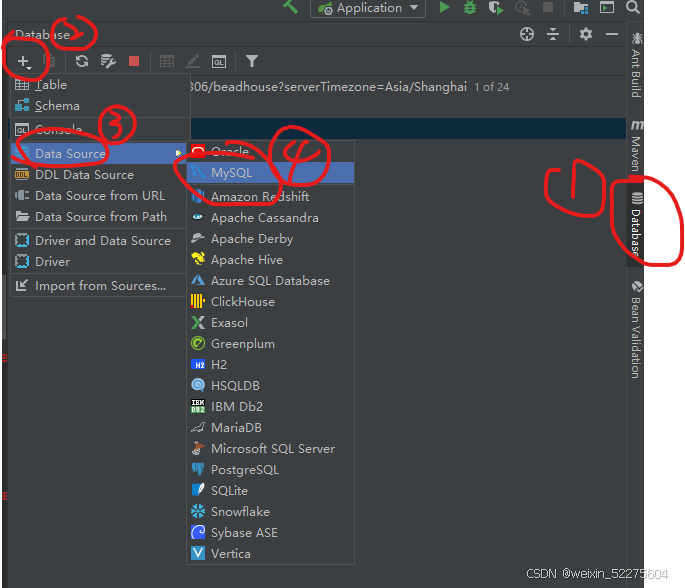Click the table editor grid toolbar icon
The width and height of the screenshot is (685, 588).
tap(167, 61)
